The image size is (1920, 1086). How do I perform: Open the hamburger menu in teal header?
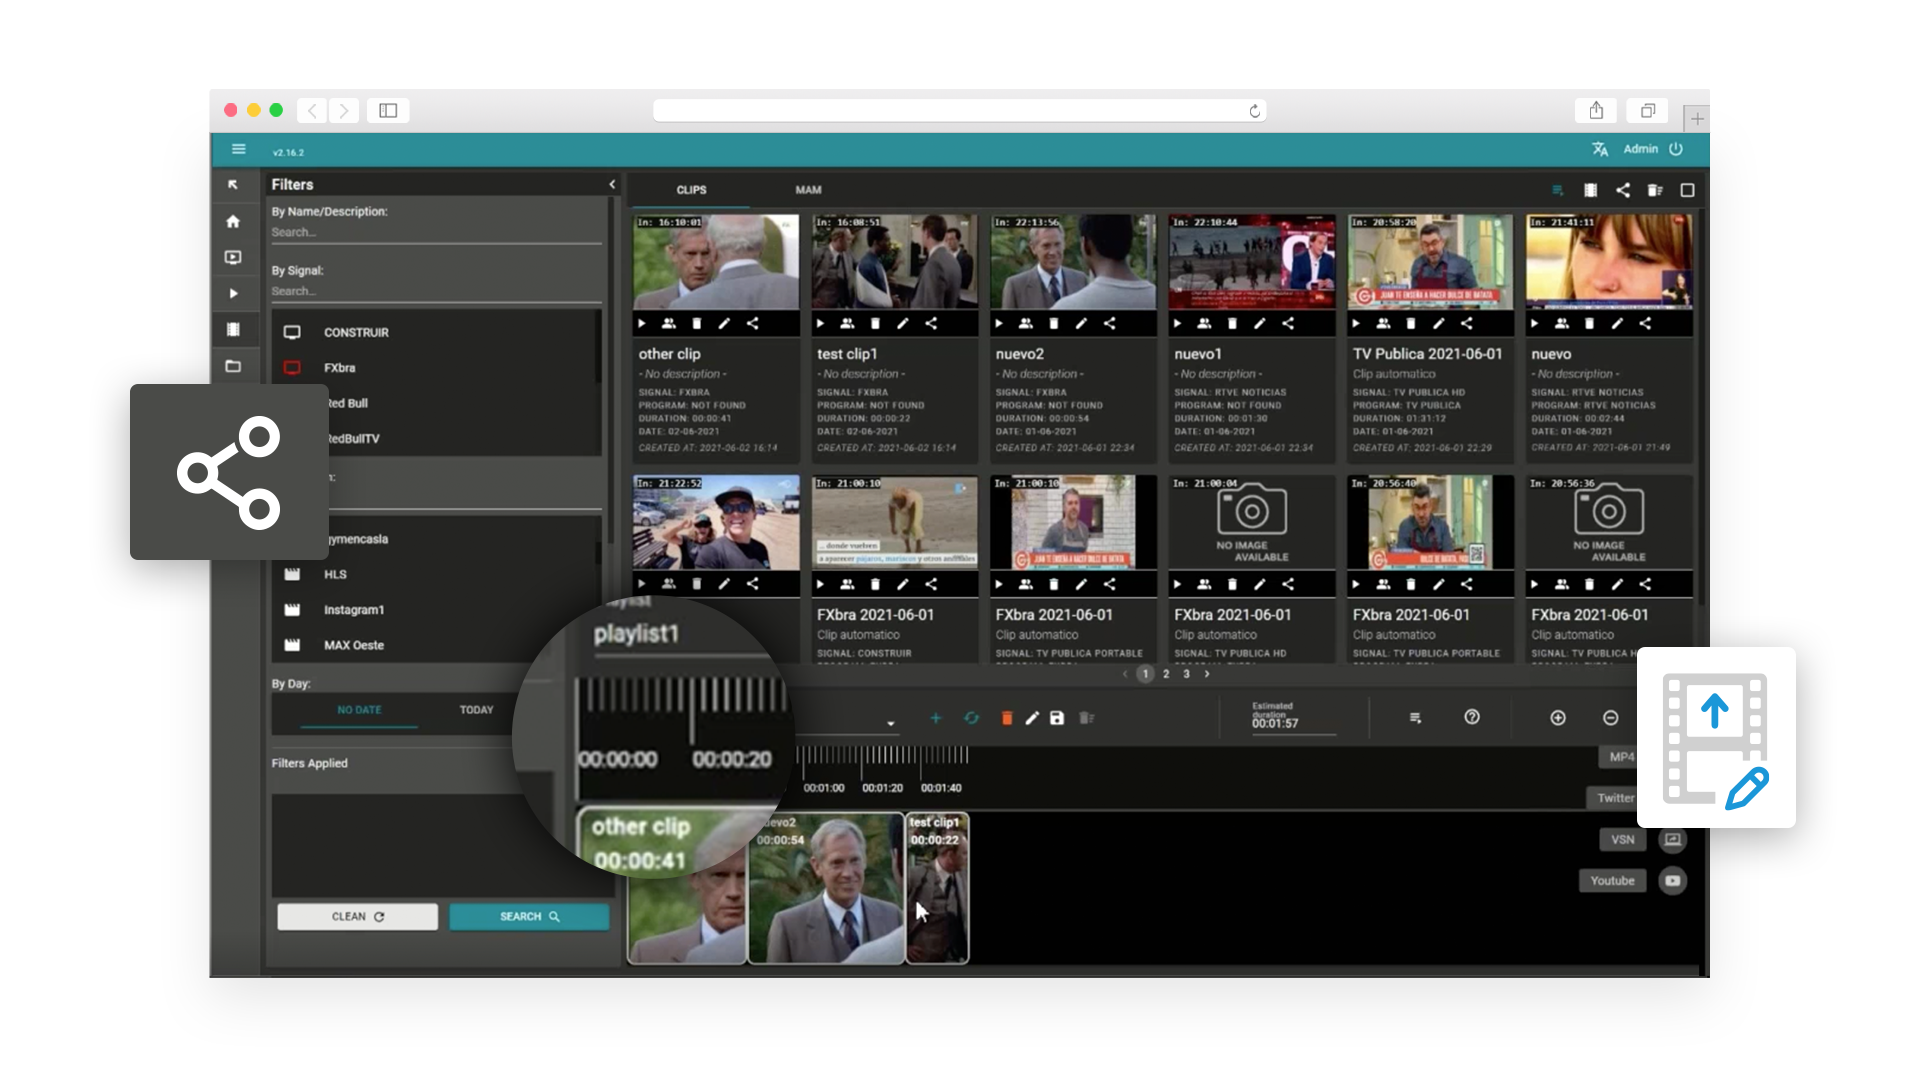(238, 149)
